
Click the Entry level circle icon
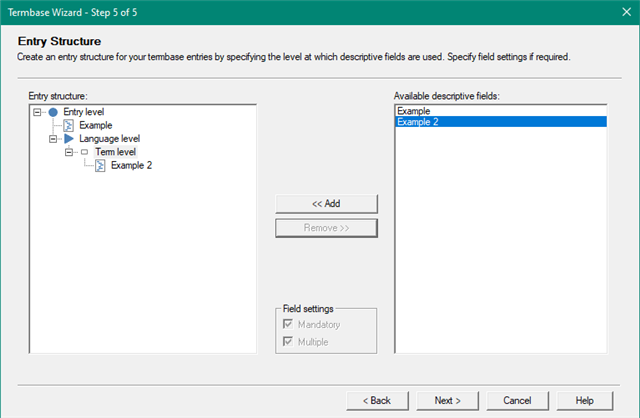click(x=53, y=112)
